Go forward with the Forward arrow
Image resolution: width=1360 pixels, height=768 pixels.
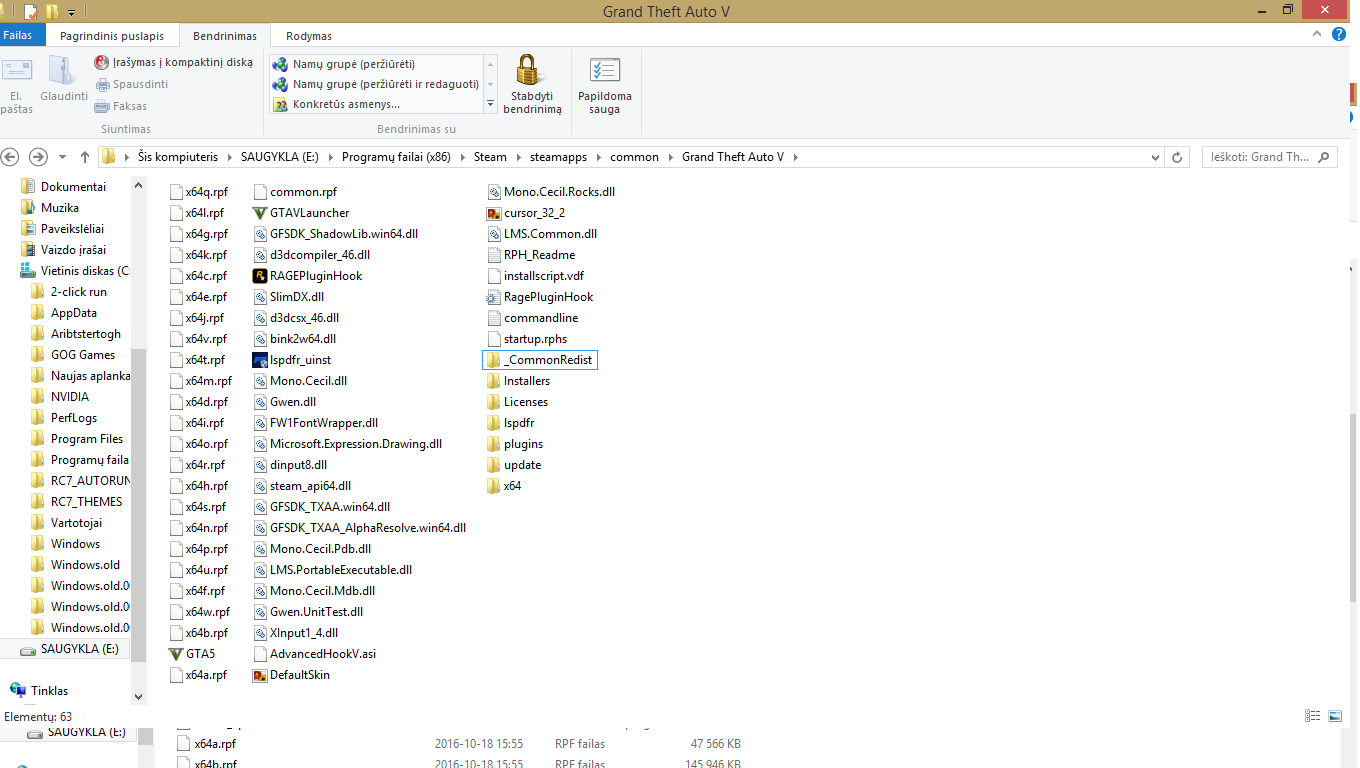tap(38, 157)
